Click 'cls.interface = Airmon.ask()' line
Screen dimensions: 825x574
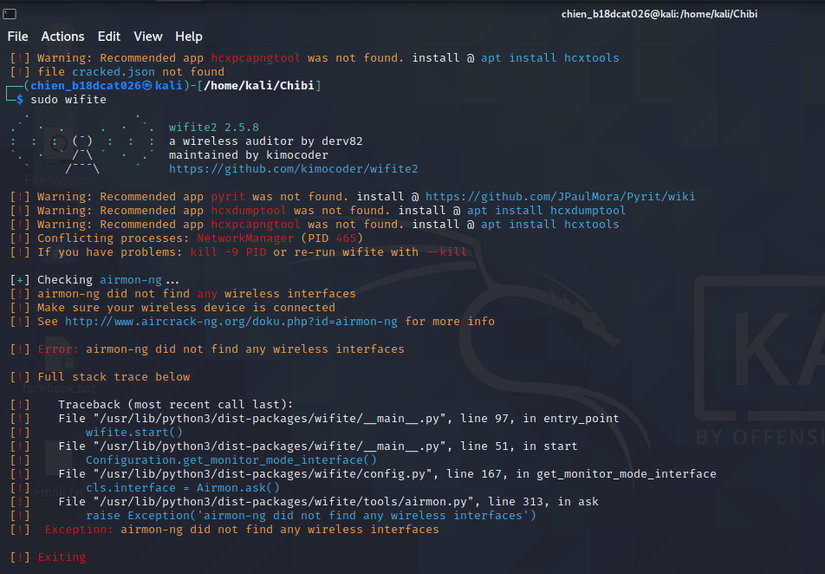coord(183,488)
